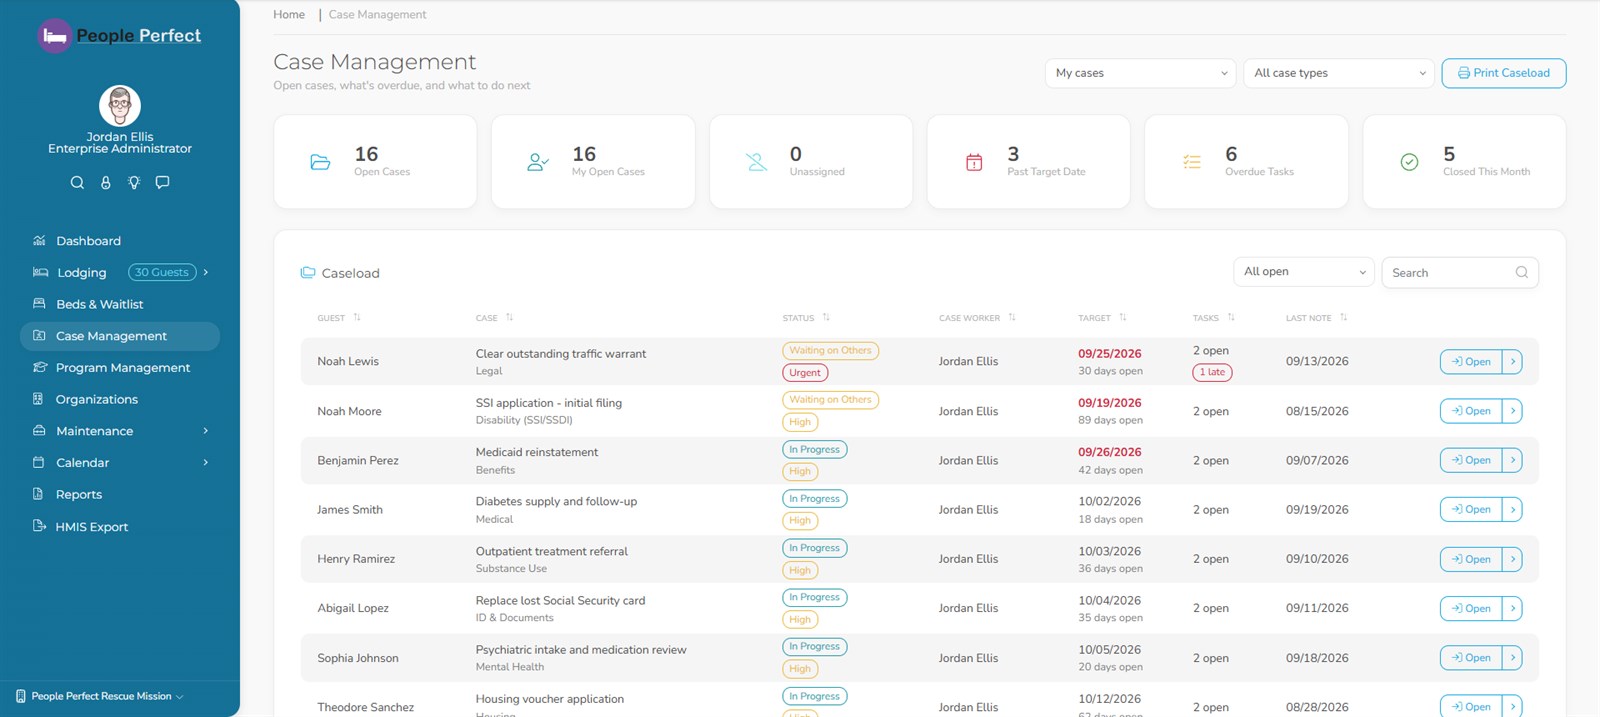This screenshot has height=717, width=1600.
Task: Click the Unassigned person-slash icon
Action: click(x=756, y=162)
